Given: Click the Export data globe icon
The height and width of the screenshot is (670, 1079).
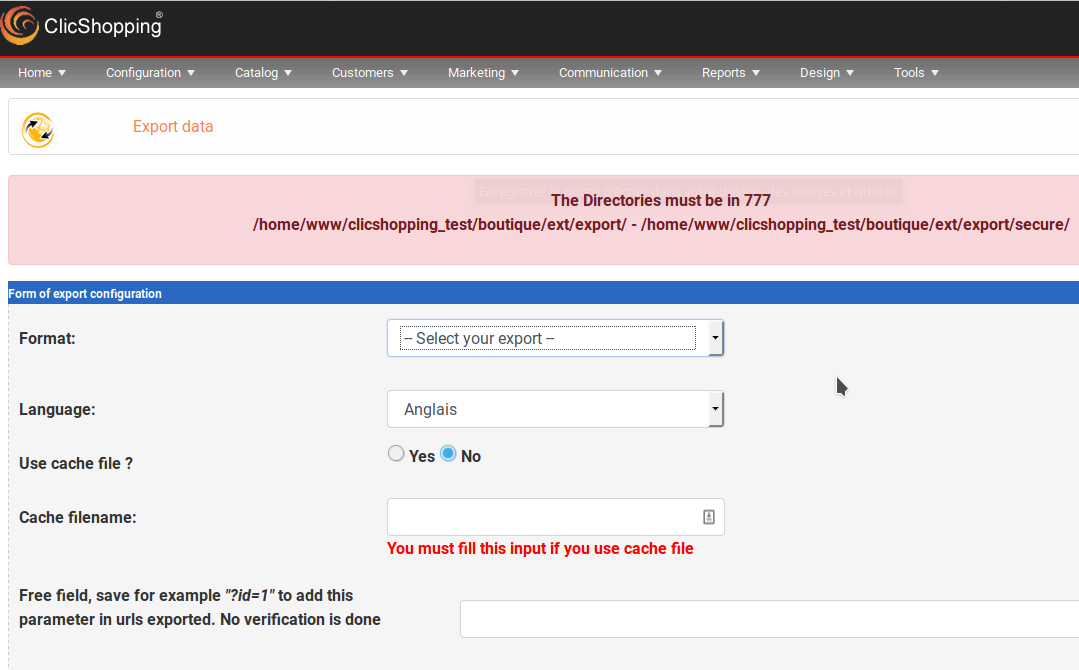Looking at the screenshot, I should (x=38, y=130).
